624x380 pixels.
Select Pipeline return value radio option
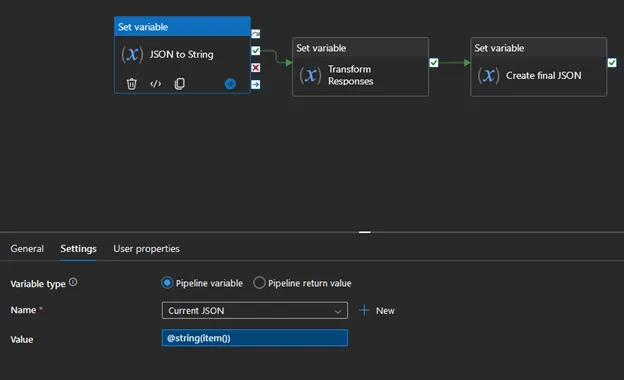[259, 283]
